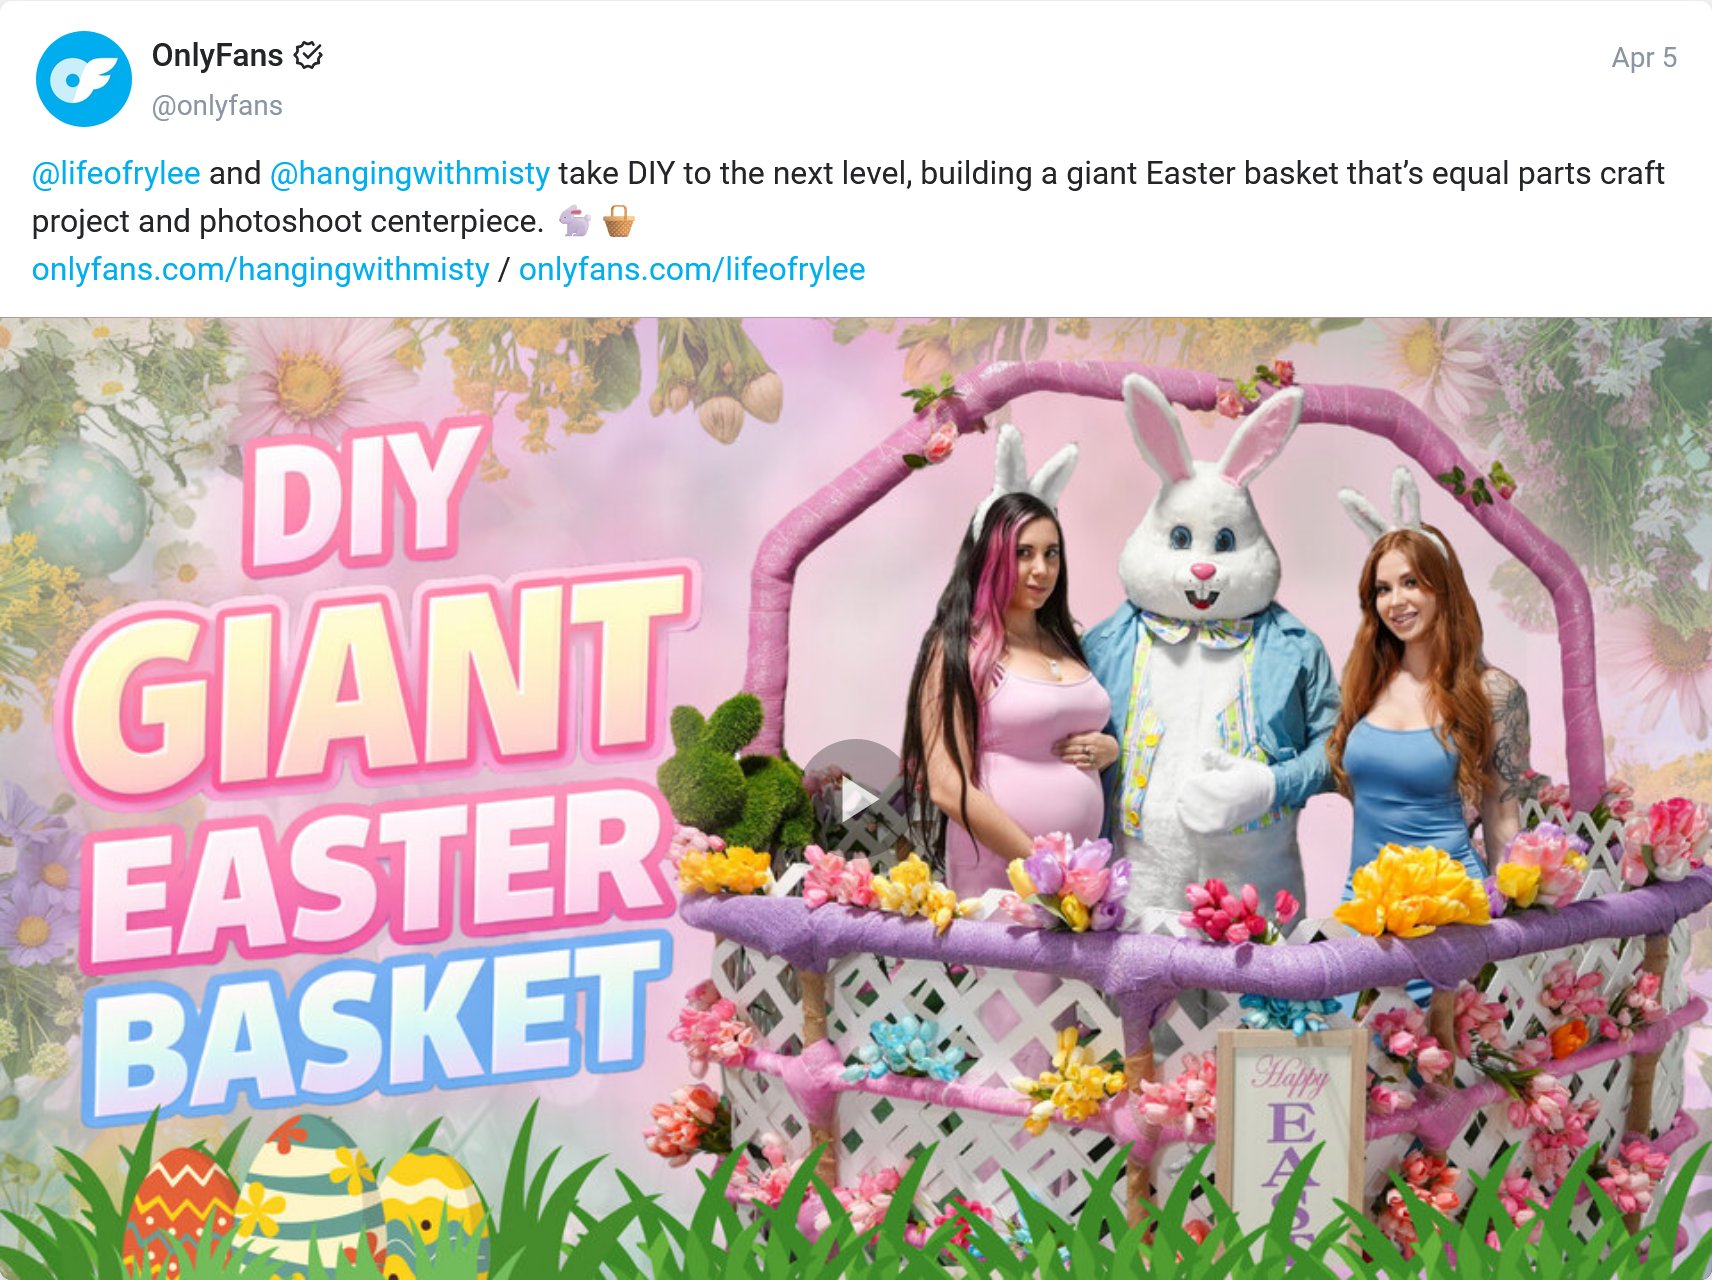This screenshot has height=1280, width=1712.
Task: Click the painted Easter eggs in thumbnail
Action: tap(305, 1200)
